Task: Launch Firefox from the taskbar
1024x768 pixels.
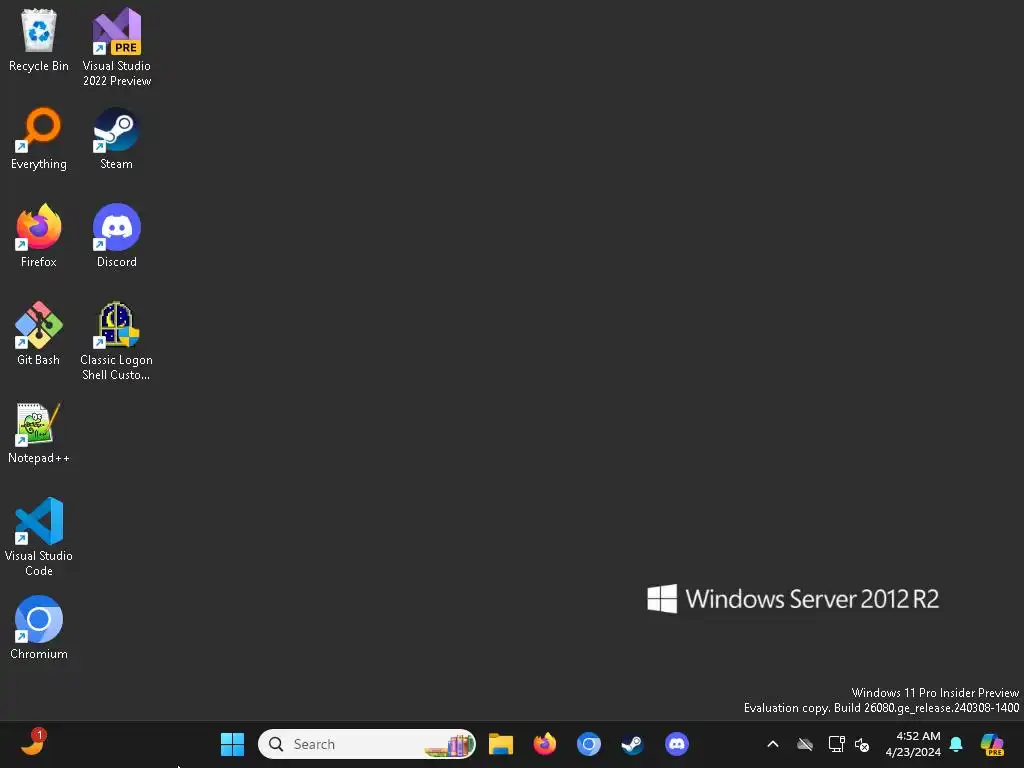Action: pos(545,744)
